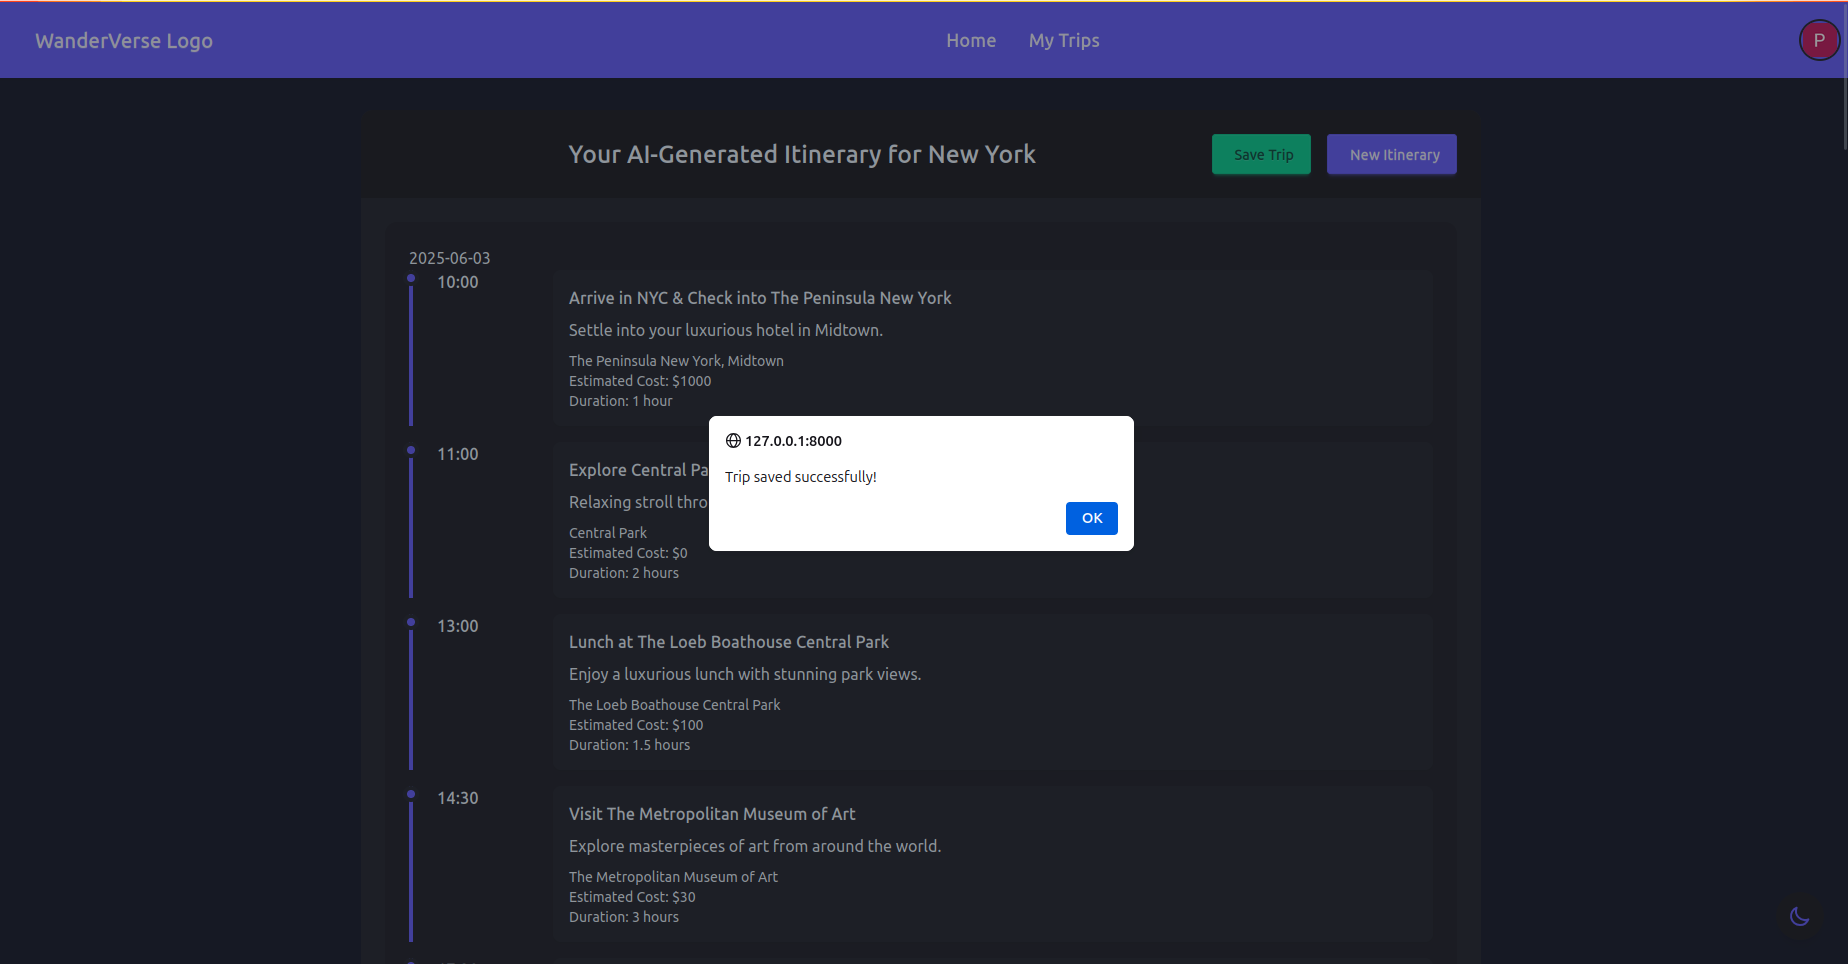Open My Trips from the navigation bar
Viewport: 1848px width, 964px height.
tap(1063, 41)
